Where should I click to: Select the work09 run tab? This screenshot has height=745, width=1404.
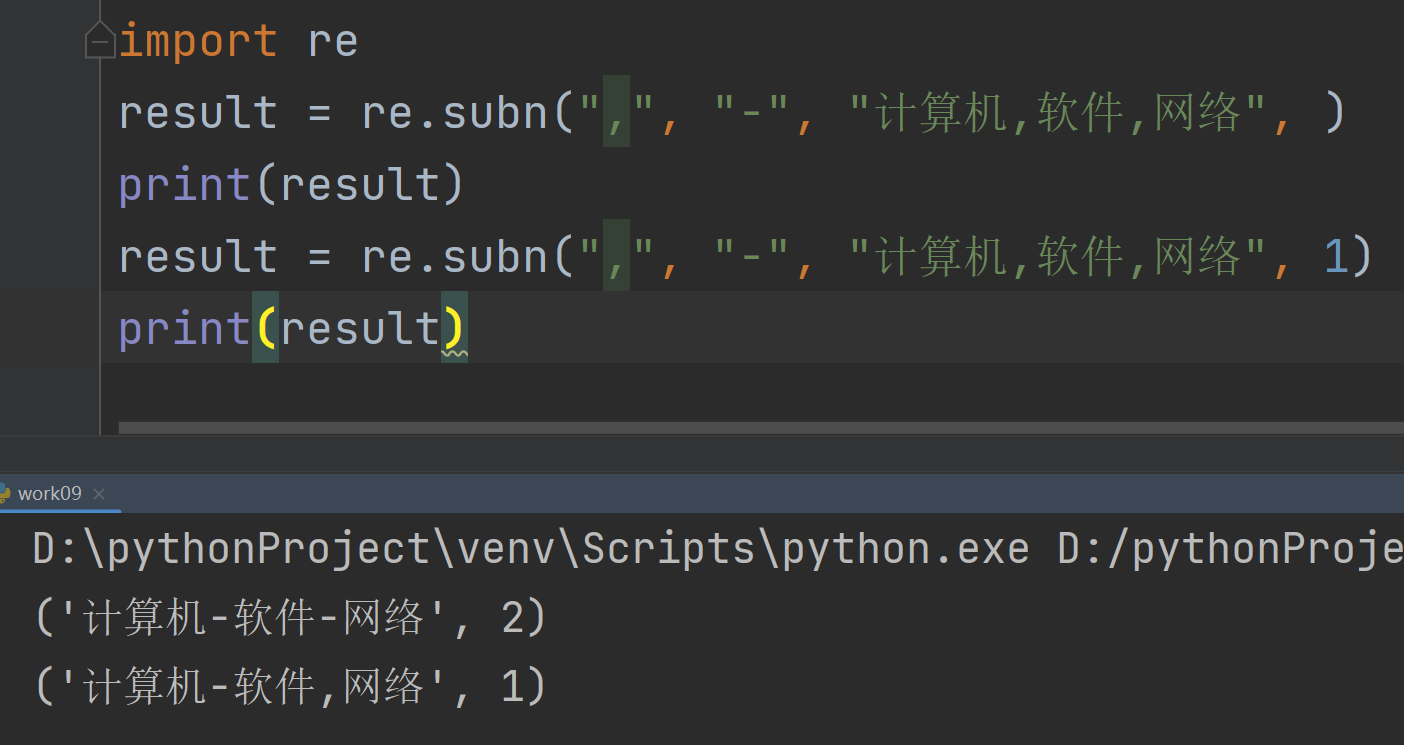[x=50, y=493]
